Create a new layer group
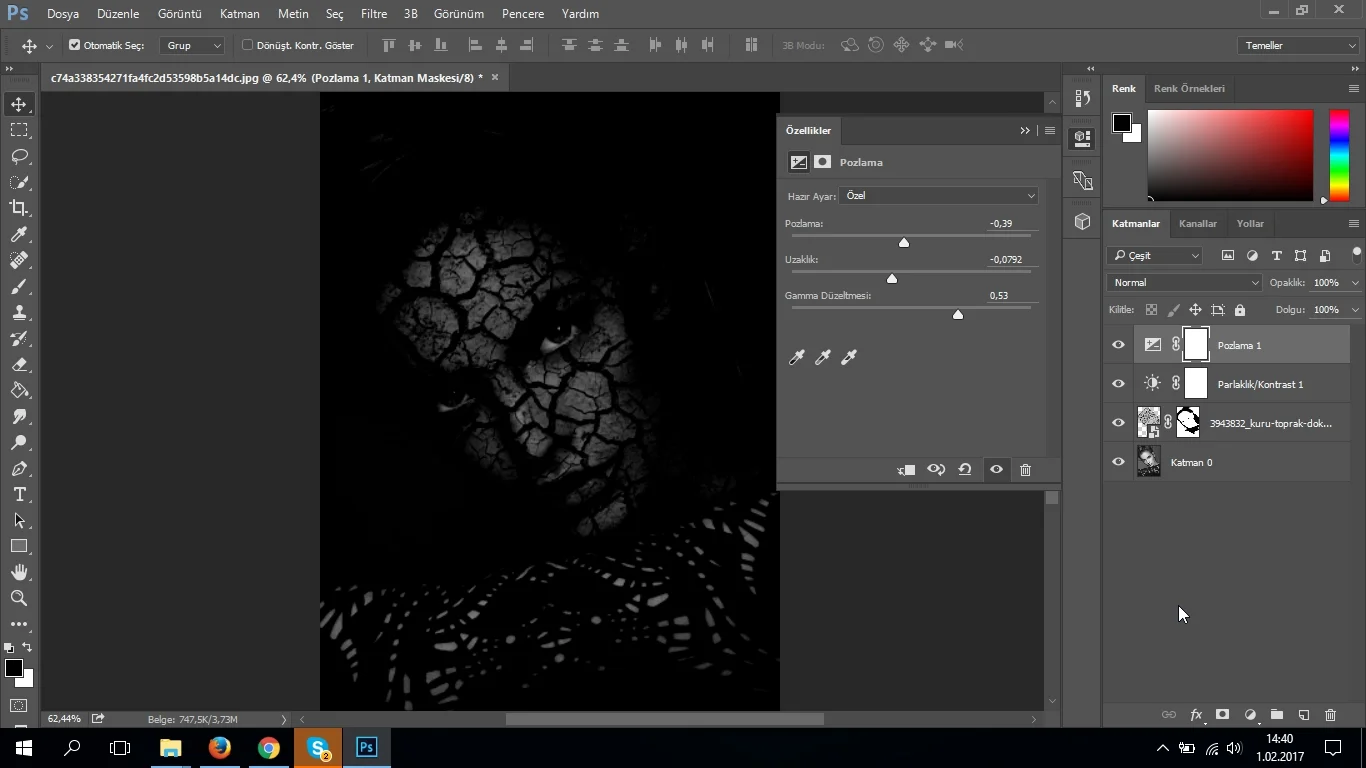Viewport: 1366px width, 768px height. point(1277,715)
